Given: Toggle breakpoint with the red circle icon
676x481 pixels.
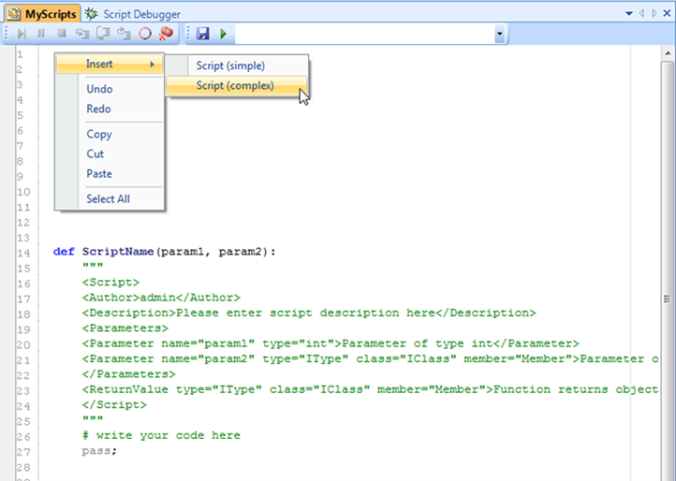Looking at the screenshot, I should [145, 34].
